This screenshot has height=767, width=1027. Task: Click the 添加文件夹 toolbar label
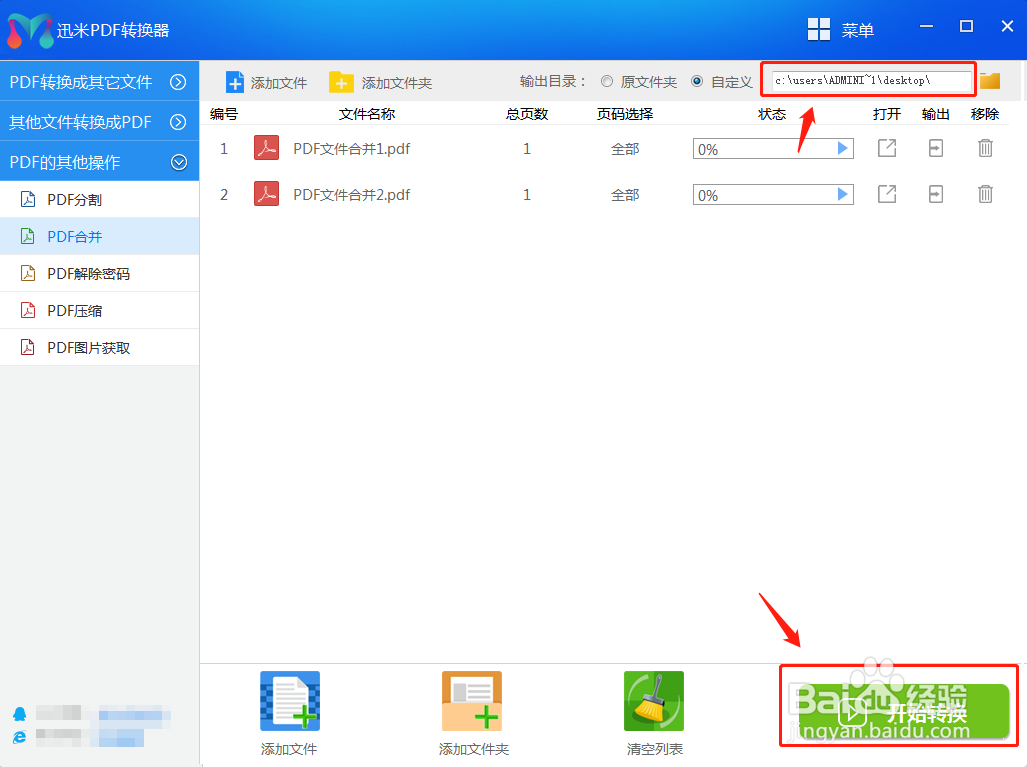coord(397,83)
